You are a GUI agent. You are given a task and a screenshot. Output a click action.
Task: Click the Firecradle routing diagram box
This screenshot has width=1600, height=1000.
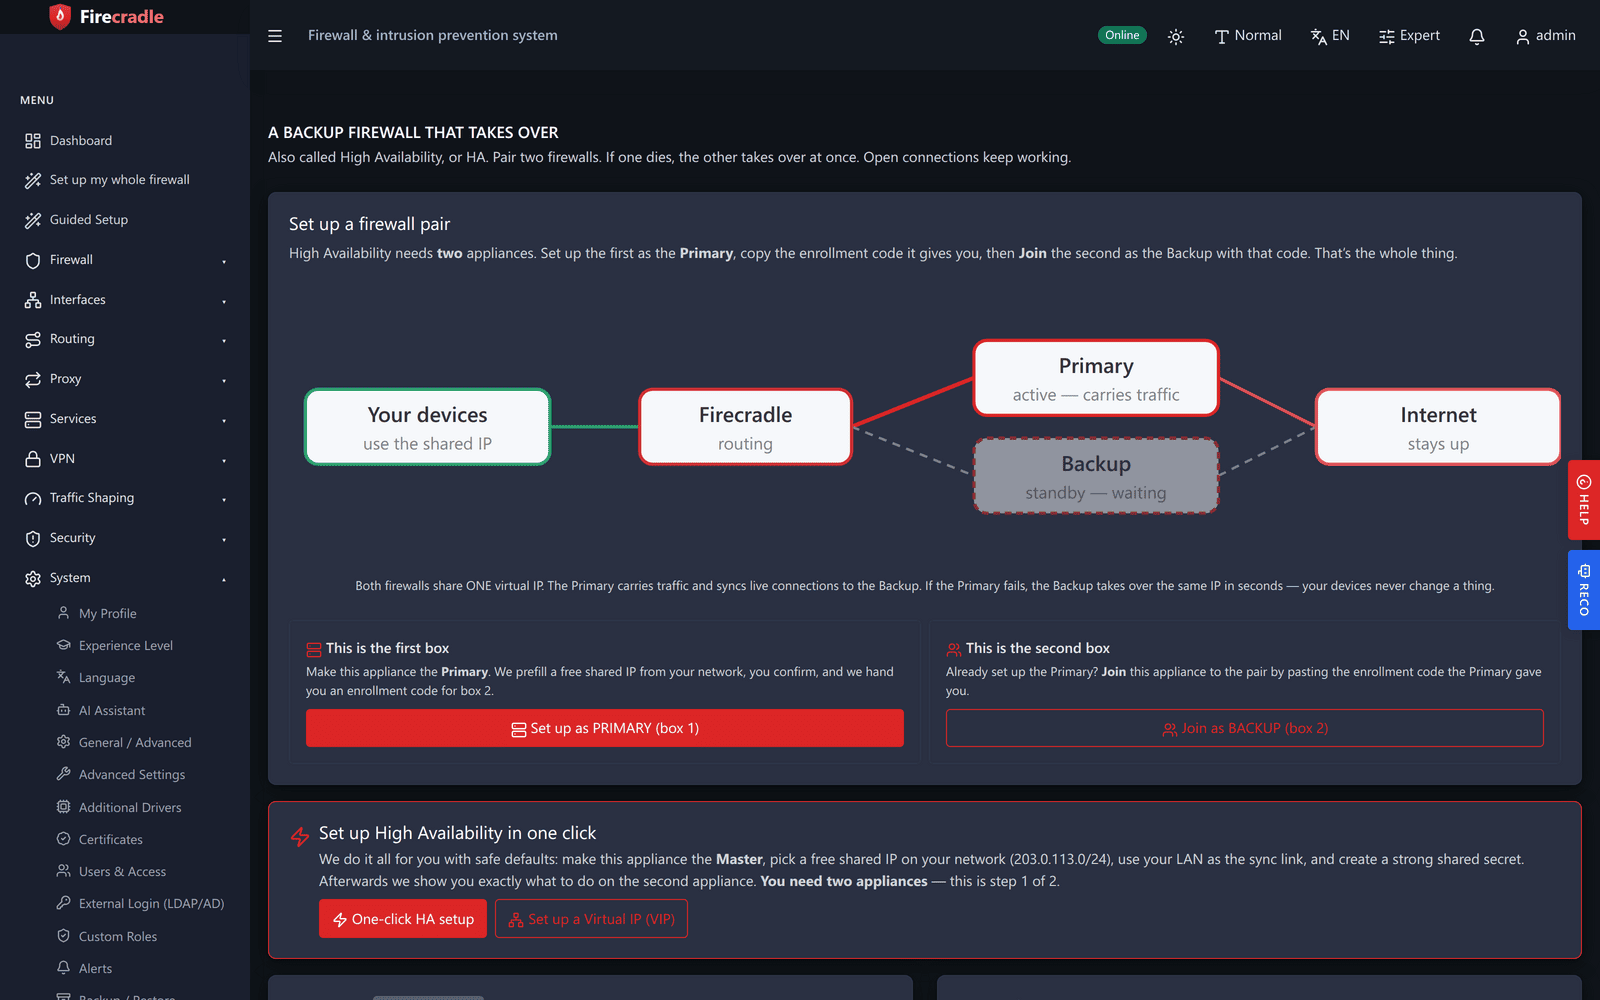click(x=745, y=427)
